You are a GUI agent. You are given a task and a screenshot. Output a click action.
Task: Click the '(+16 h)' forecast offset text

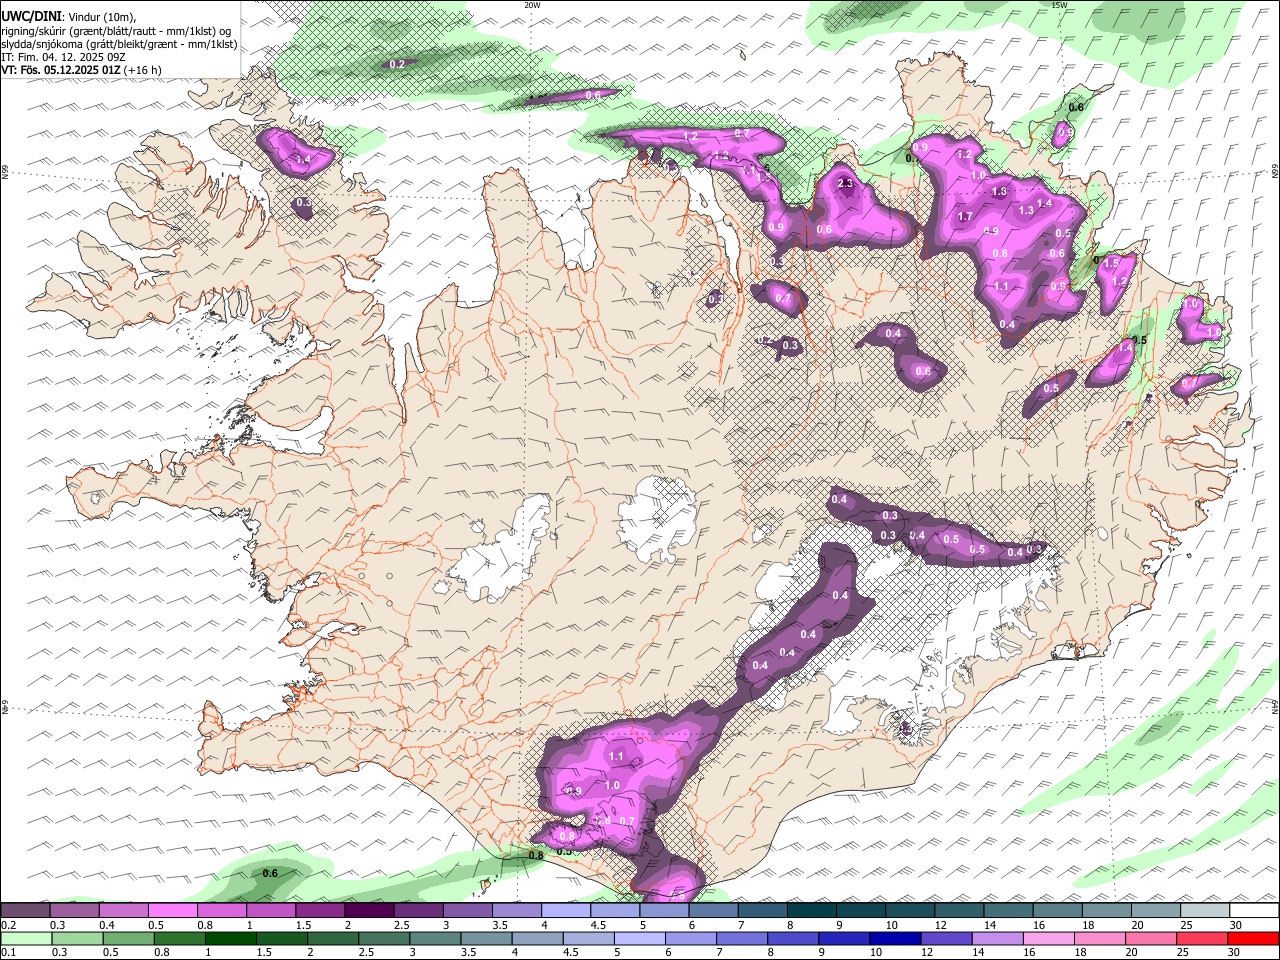pos(143,70)
